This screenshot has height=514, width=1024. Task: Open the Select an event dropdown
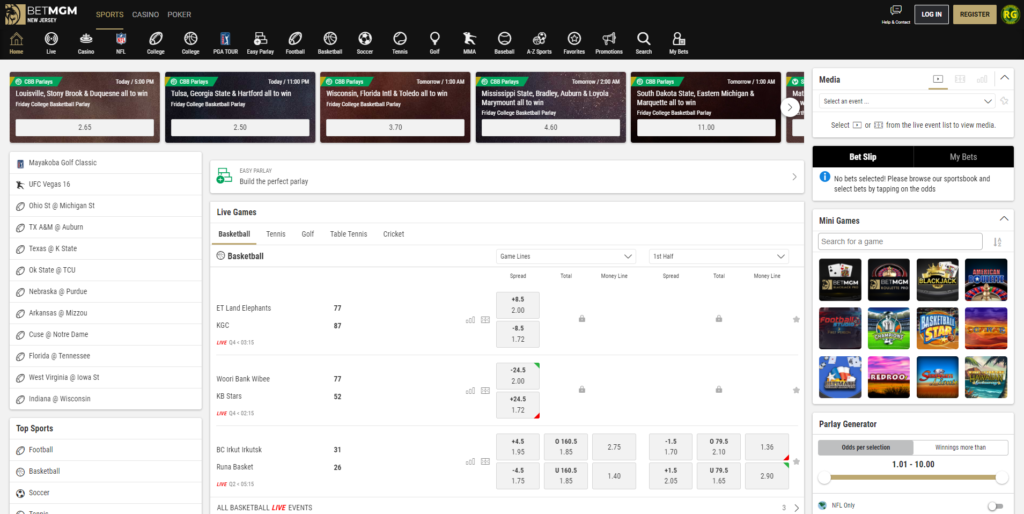tap(907, 101)
